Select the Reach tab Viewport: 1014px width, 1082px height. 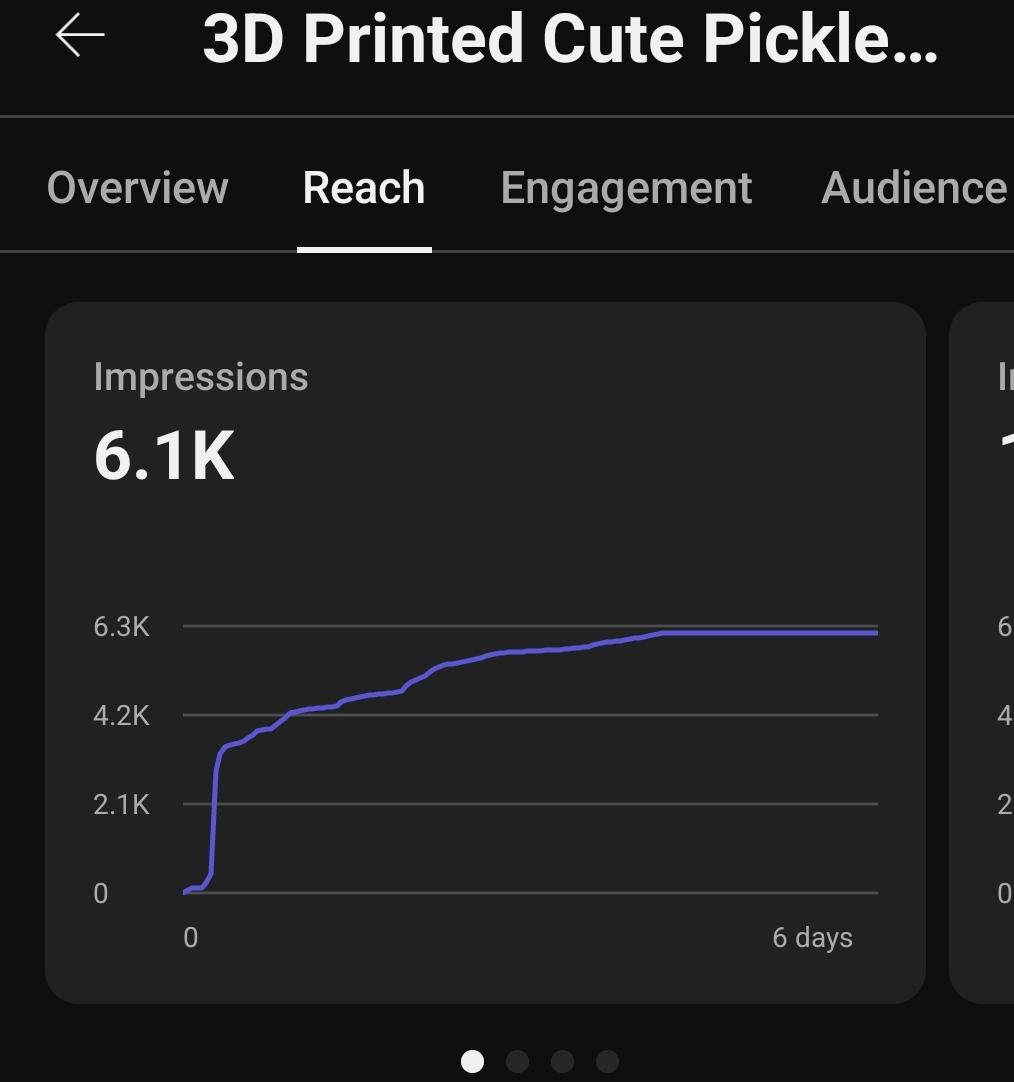[x=363, y=187]
